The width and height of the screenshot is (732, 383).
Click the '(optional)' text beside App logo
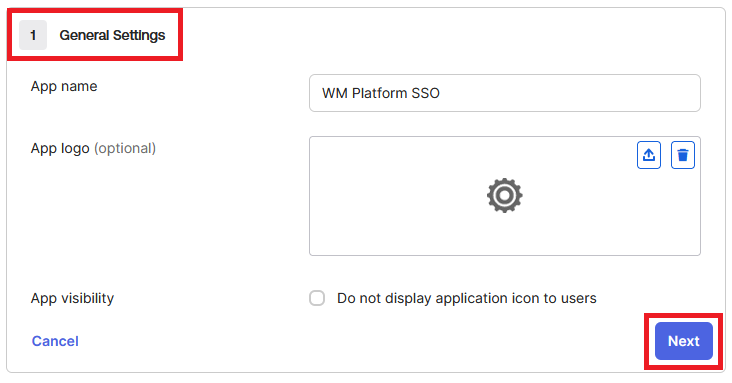[x=125, y=149]
